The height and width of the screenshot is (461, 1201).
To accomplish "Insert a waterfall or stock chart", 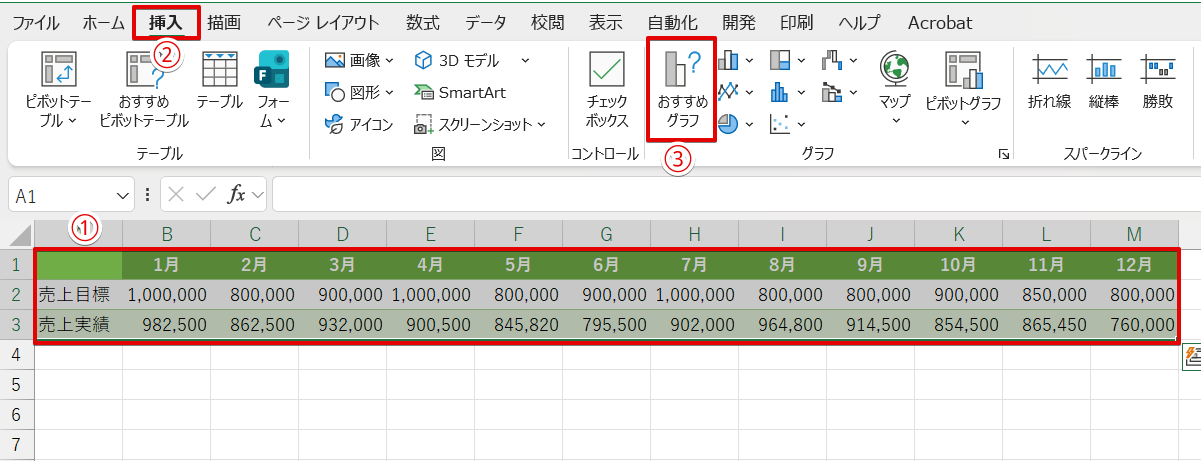I will pos(840,61).
